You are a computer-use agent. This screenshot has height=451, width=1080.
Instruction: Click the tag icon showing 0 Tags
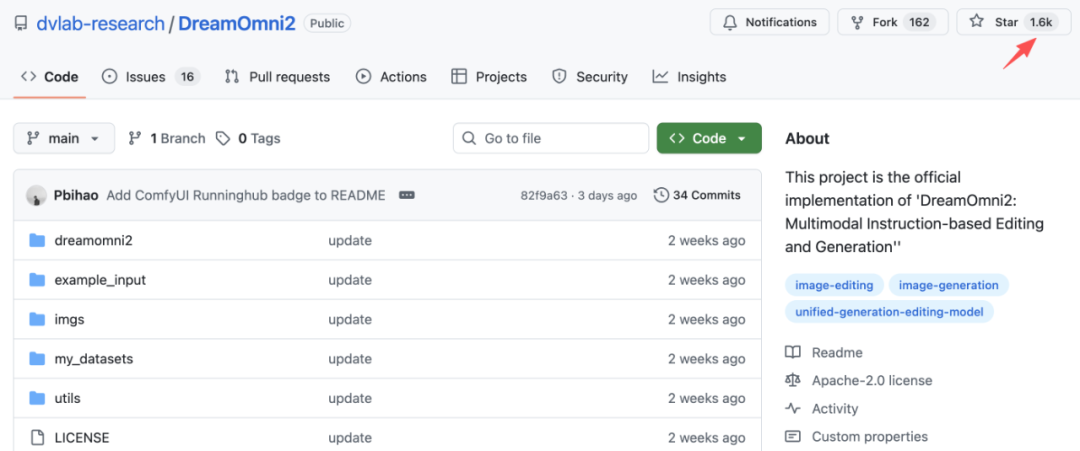(223, 139)
